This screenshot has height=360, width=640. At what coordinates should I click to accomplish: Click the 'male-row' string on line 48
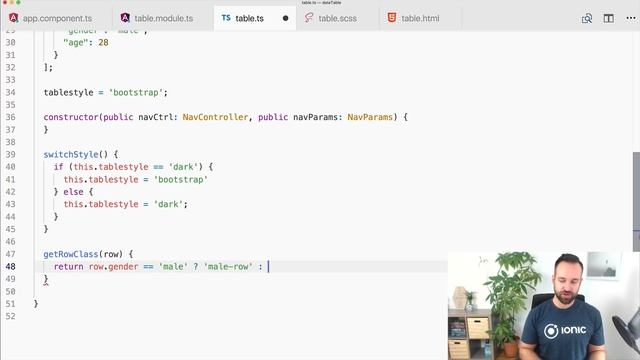228,267
